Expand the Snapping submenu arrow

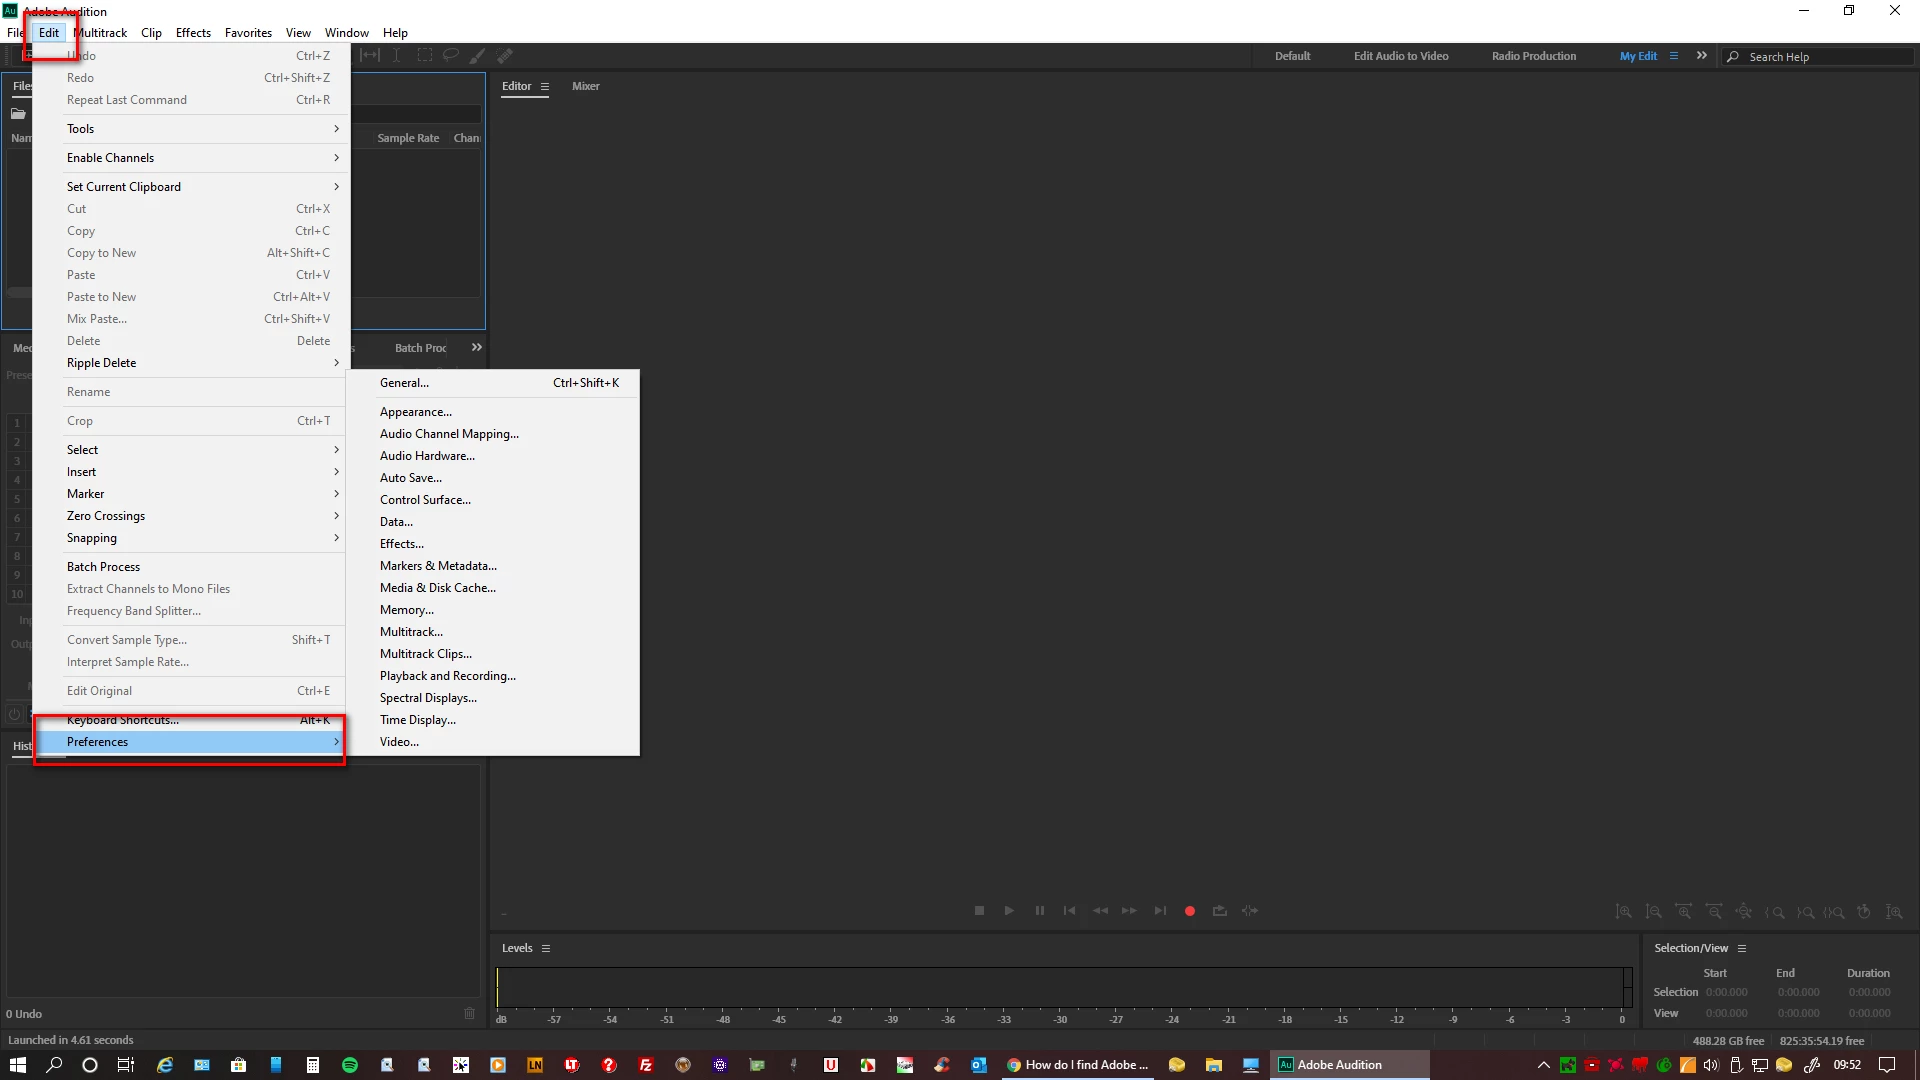point(336,538)
